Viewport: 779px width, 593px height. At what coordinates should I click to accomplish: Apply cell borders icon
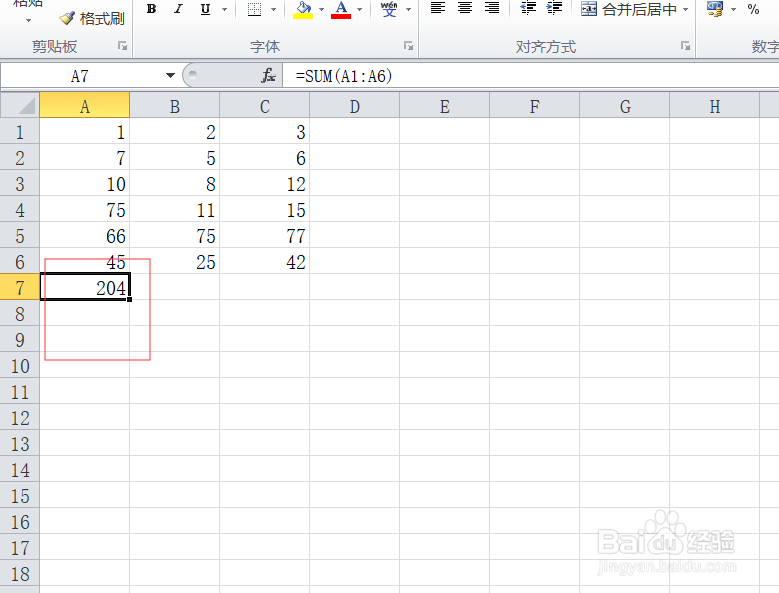[254, 9]
